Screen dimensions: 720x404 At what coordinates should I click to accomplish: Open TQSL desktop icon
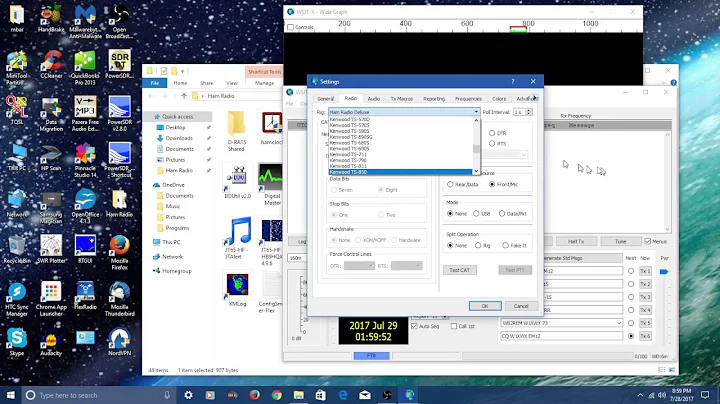(x=17, y=110)
